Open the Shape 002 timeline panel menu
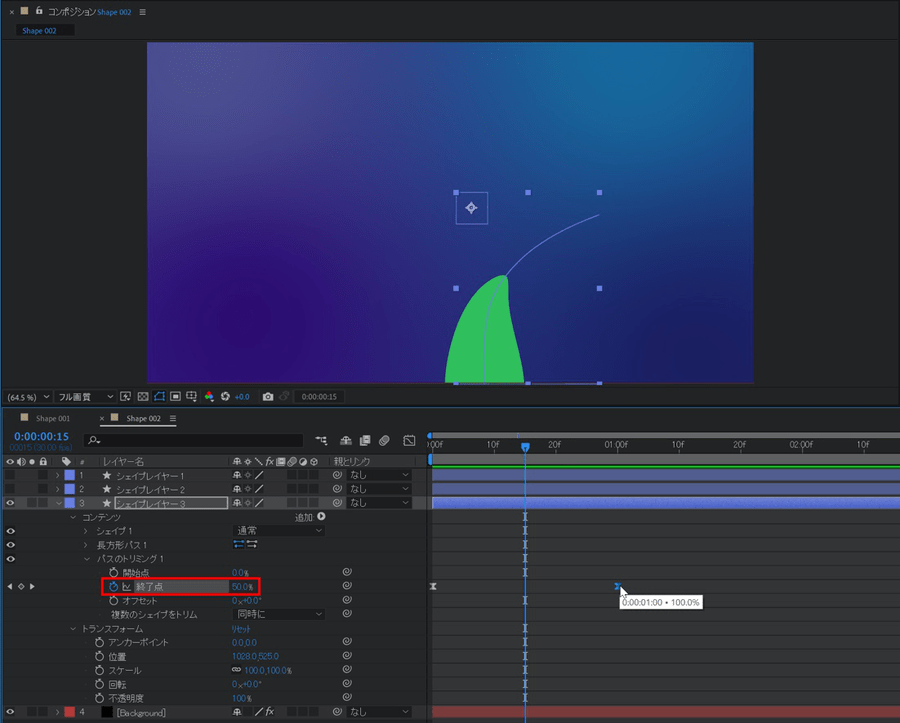The height and width of the screenshot is (723, 900). [x=173, y=418]
